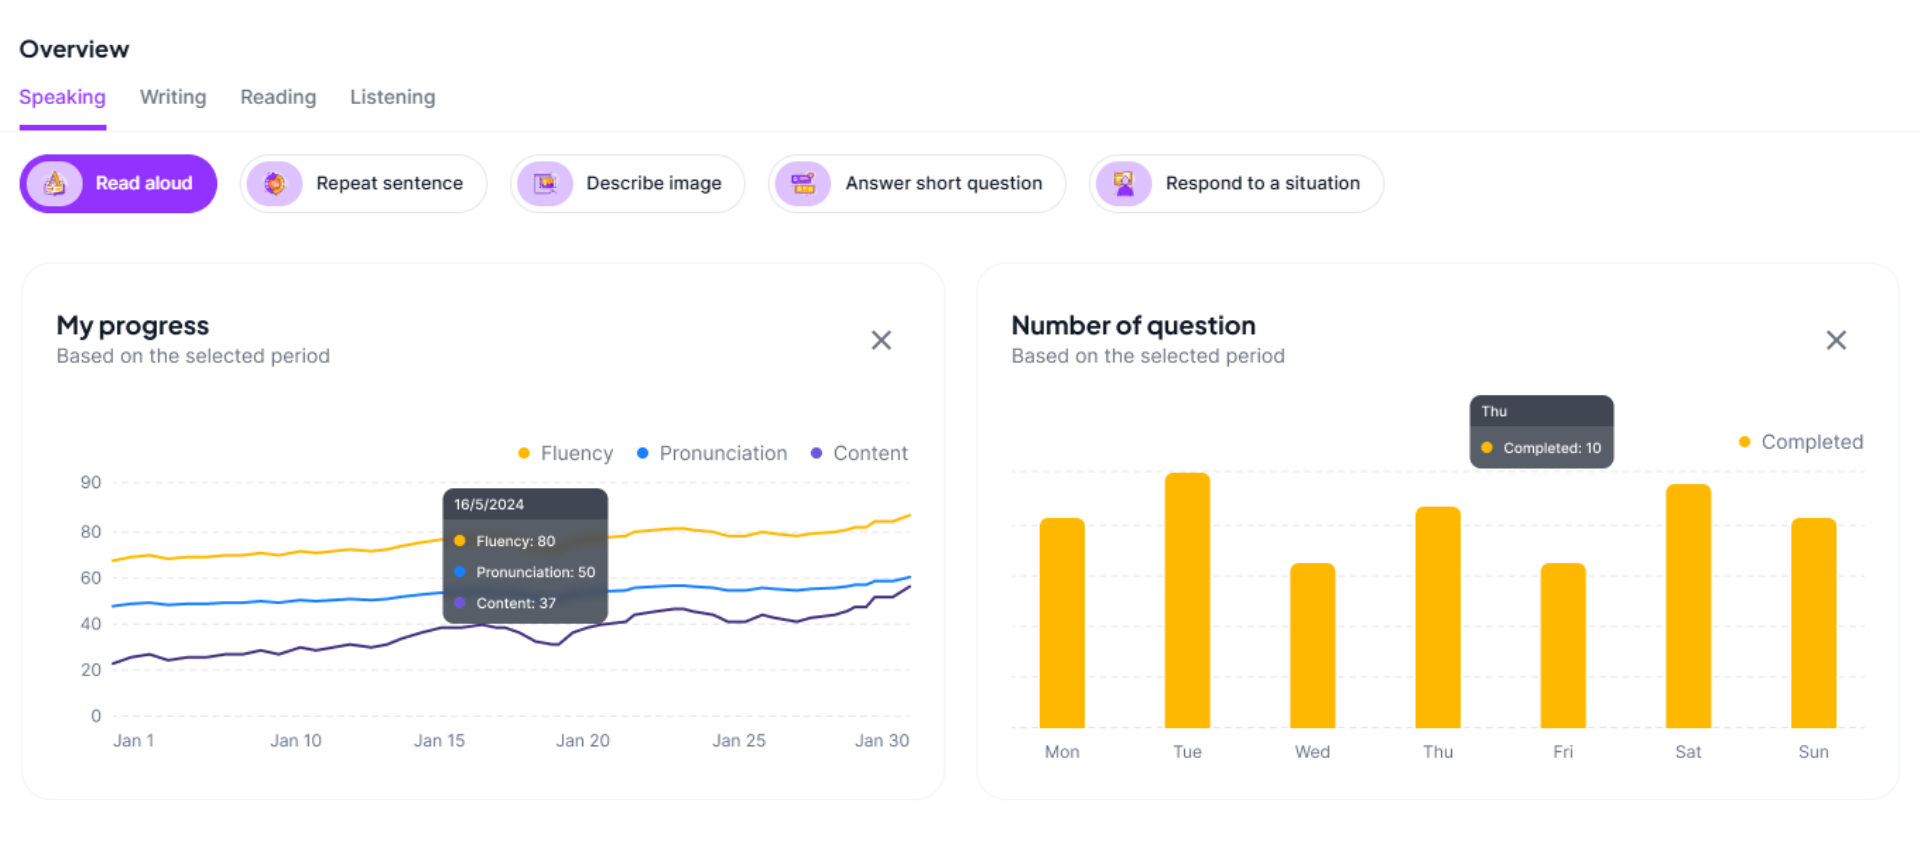Click the Fri bar in the chart
Image resolution: width=1920 pixels, height=848 pixels.
(1563, 646)
